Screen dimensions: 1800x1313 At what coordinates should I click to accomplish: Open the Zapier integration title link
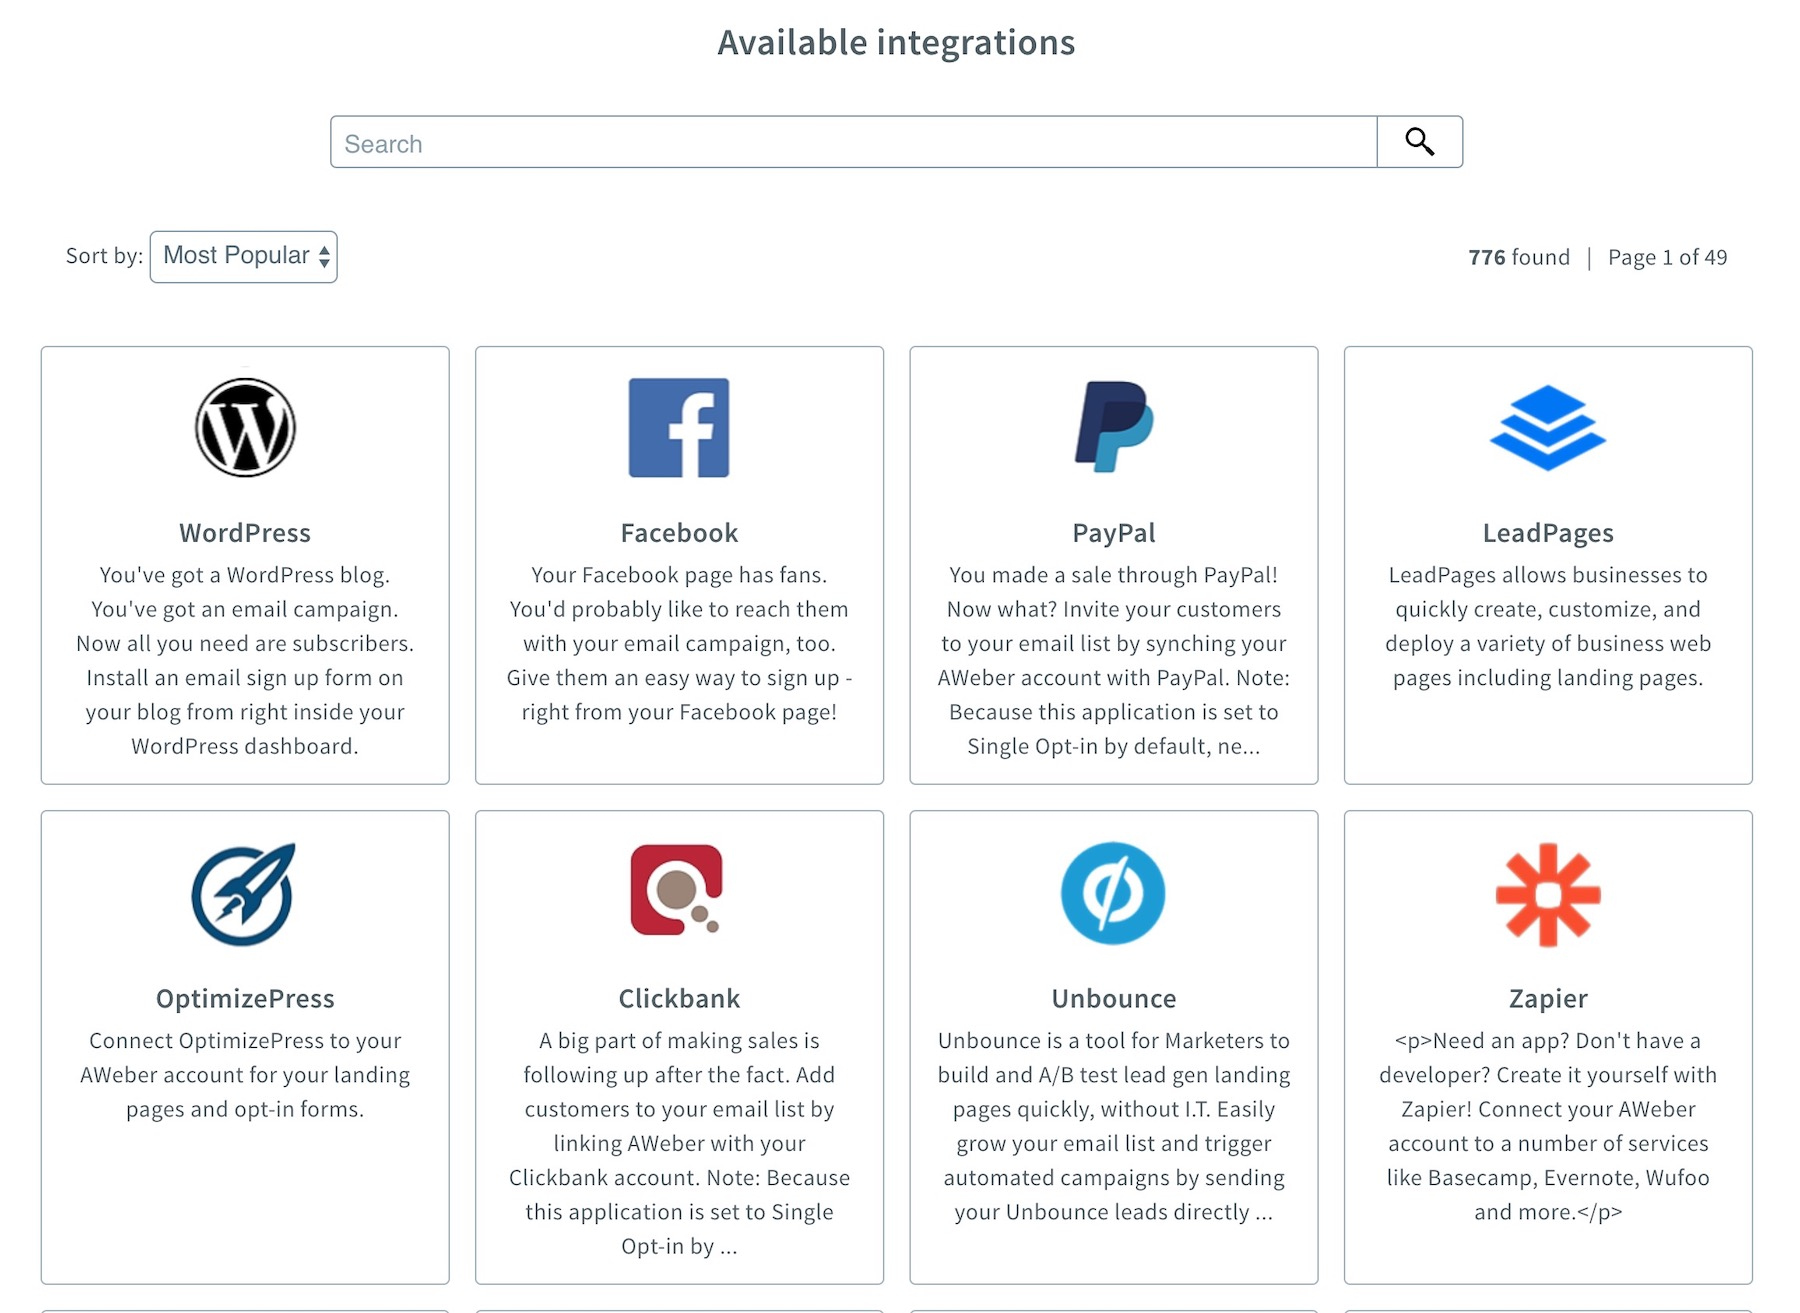1548,999
